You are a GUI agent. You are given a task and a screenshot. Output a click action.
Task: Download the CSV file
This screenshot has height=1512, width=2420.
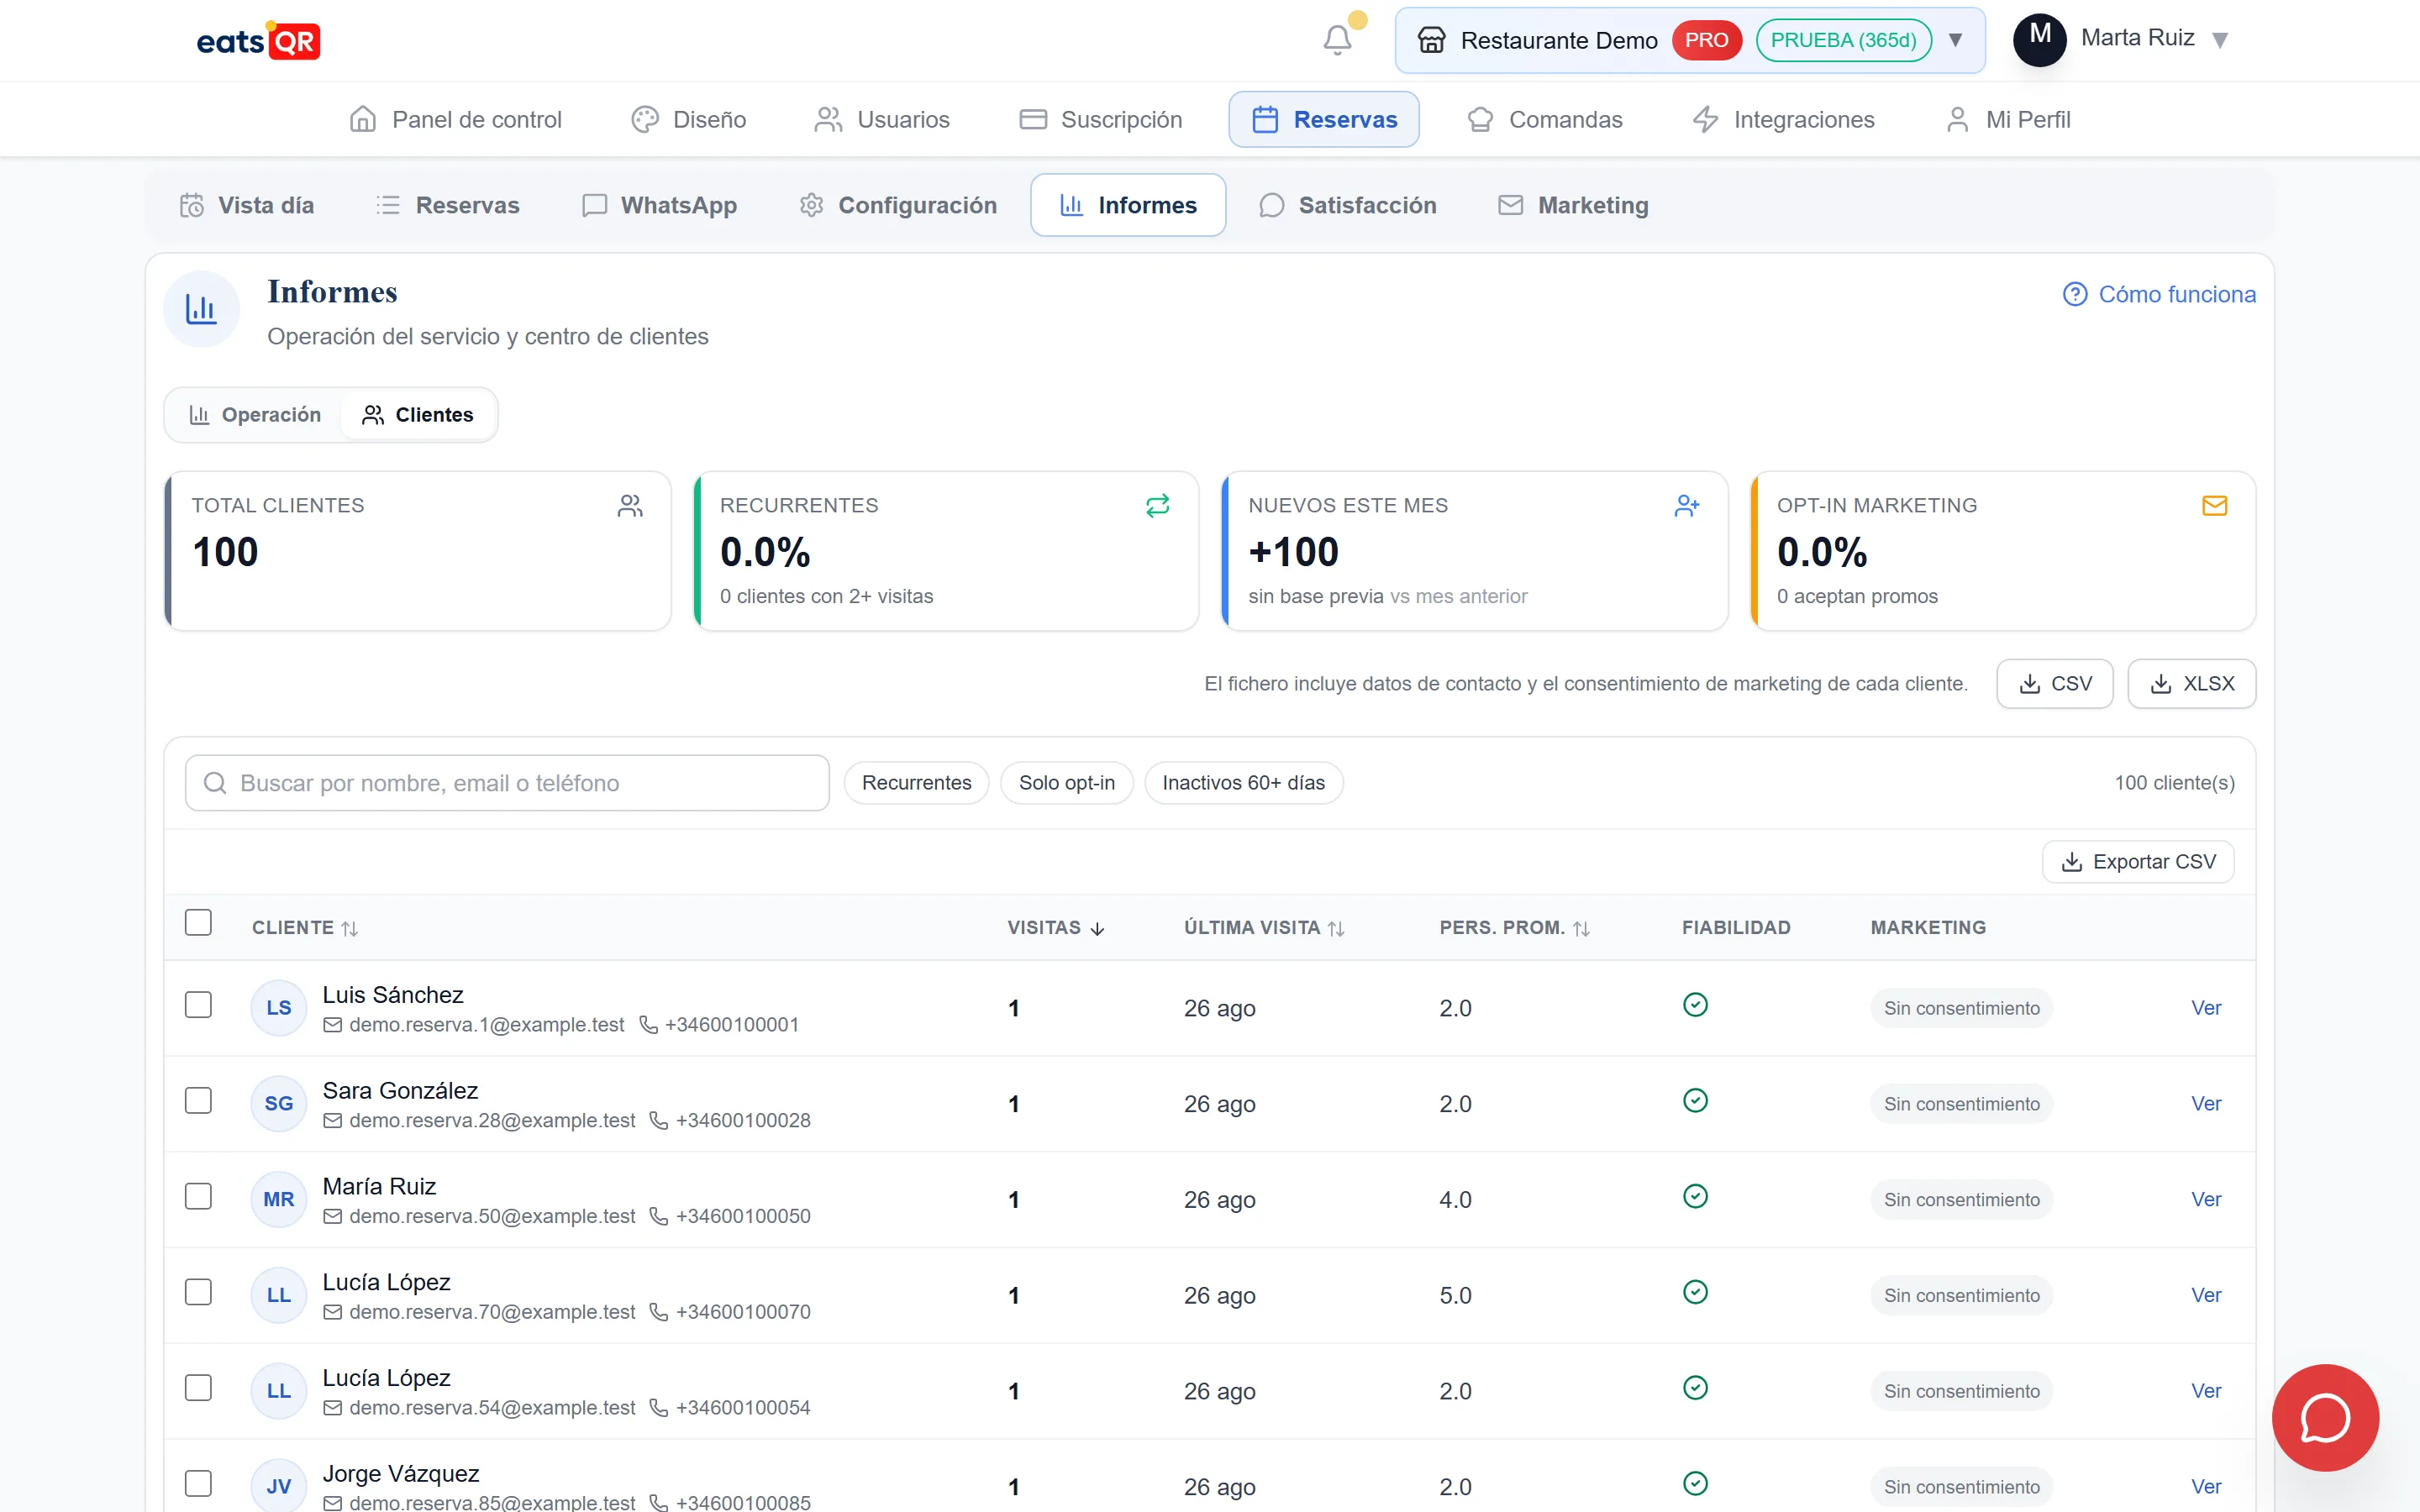pos(2055,684)
